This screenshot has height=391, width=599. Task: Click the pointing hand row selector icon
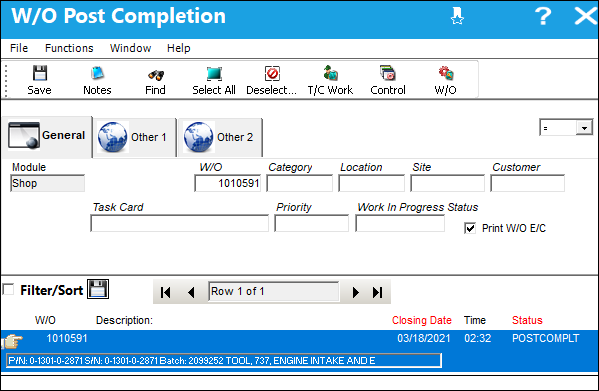click(x=12, y=341)
